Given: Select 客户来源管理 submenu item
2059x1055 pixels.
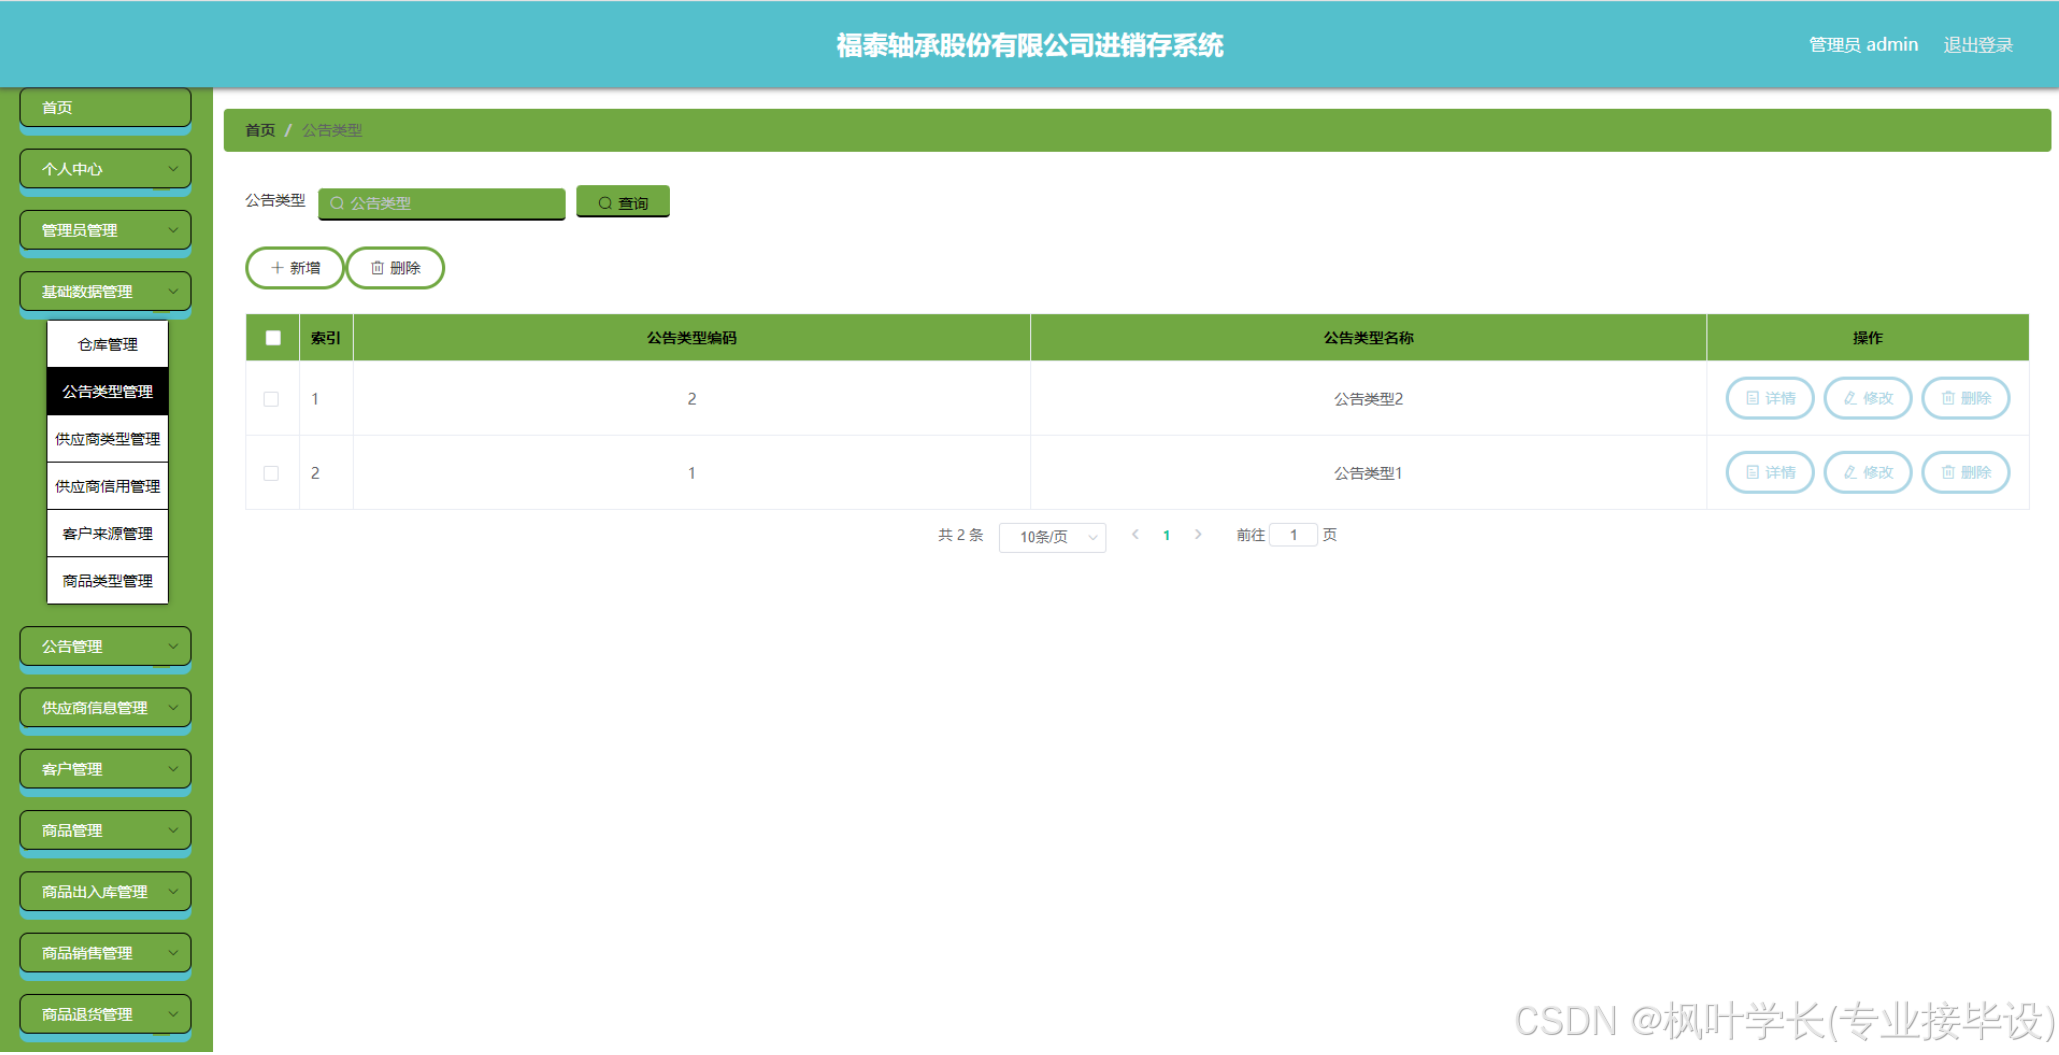Looking at the screenshot, I should (108, 534).
